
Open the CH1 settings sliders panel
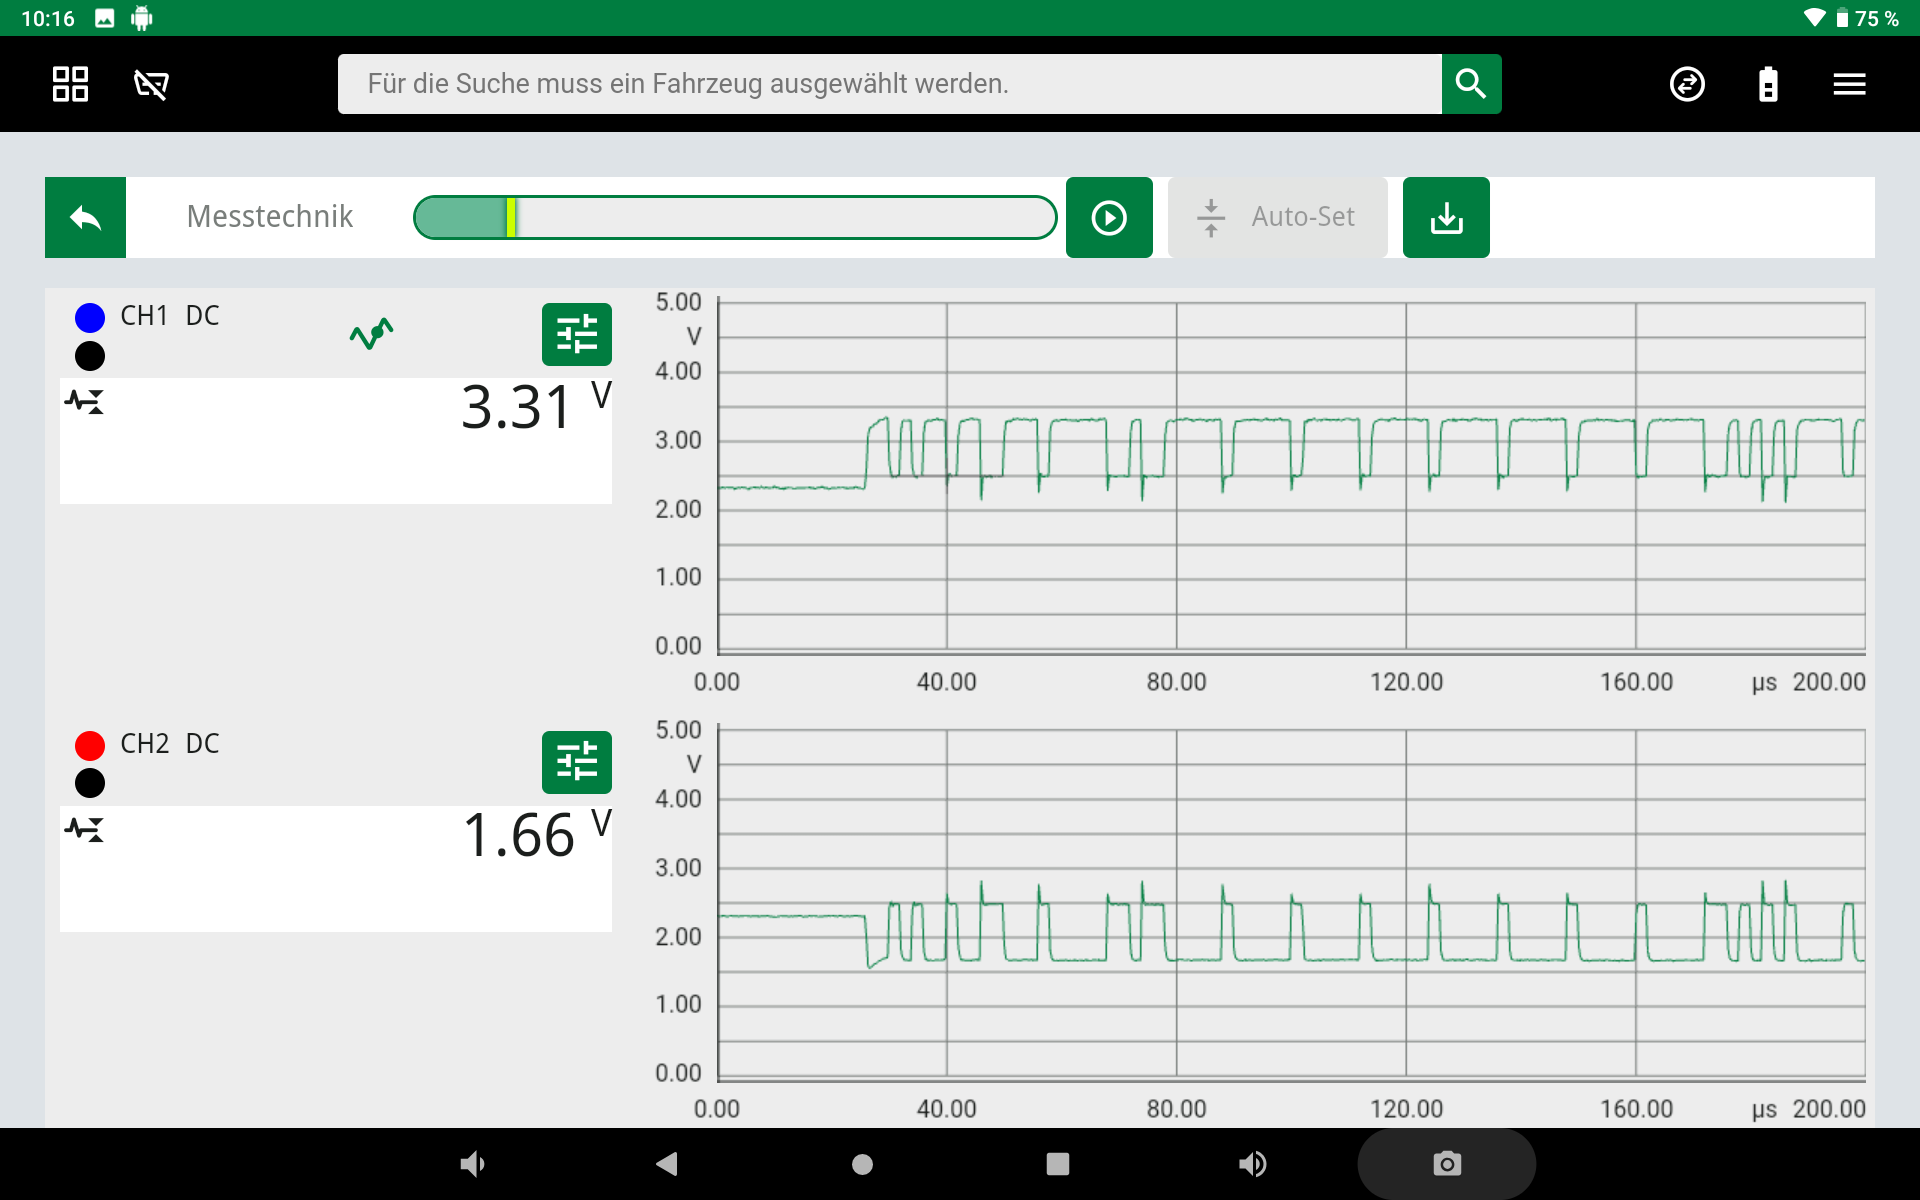tap(576, 334)
